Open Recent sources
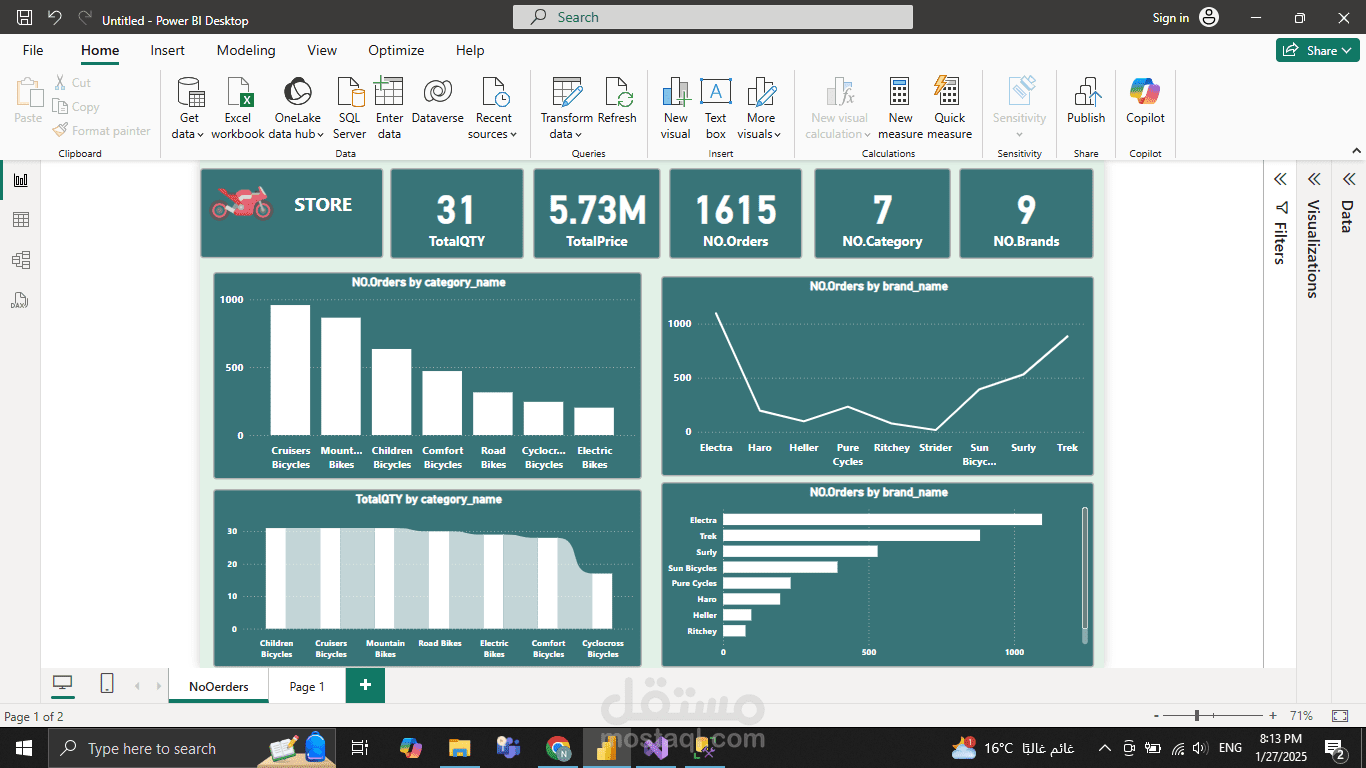 click(493, 108)
